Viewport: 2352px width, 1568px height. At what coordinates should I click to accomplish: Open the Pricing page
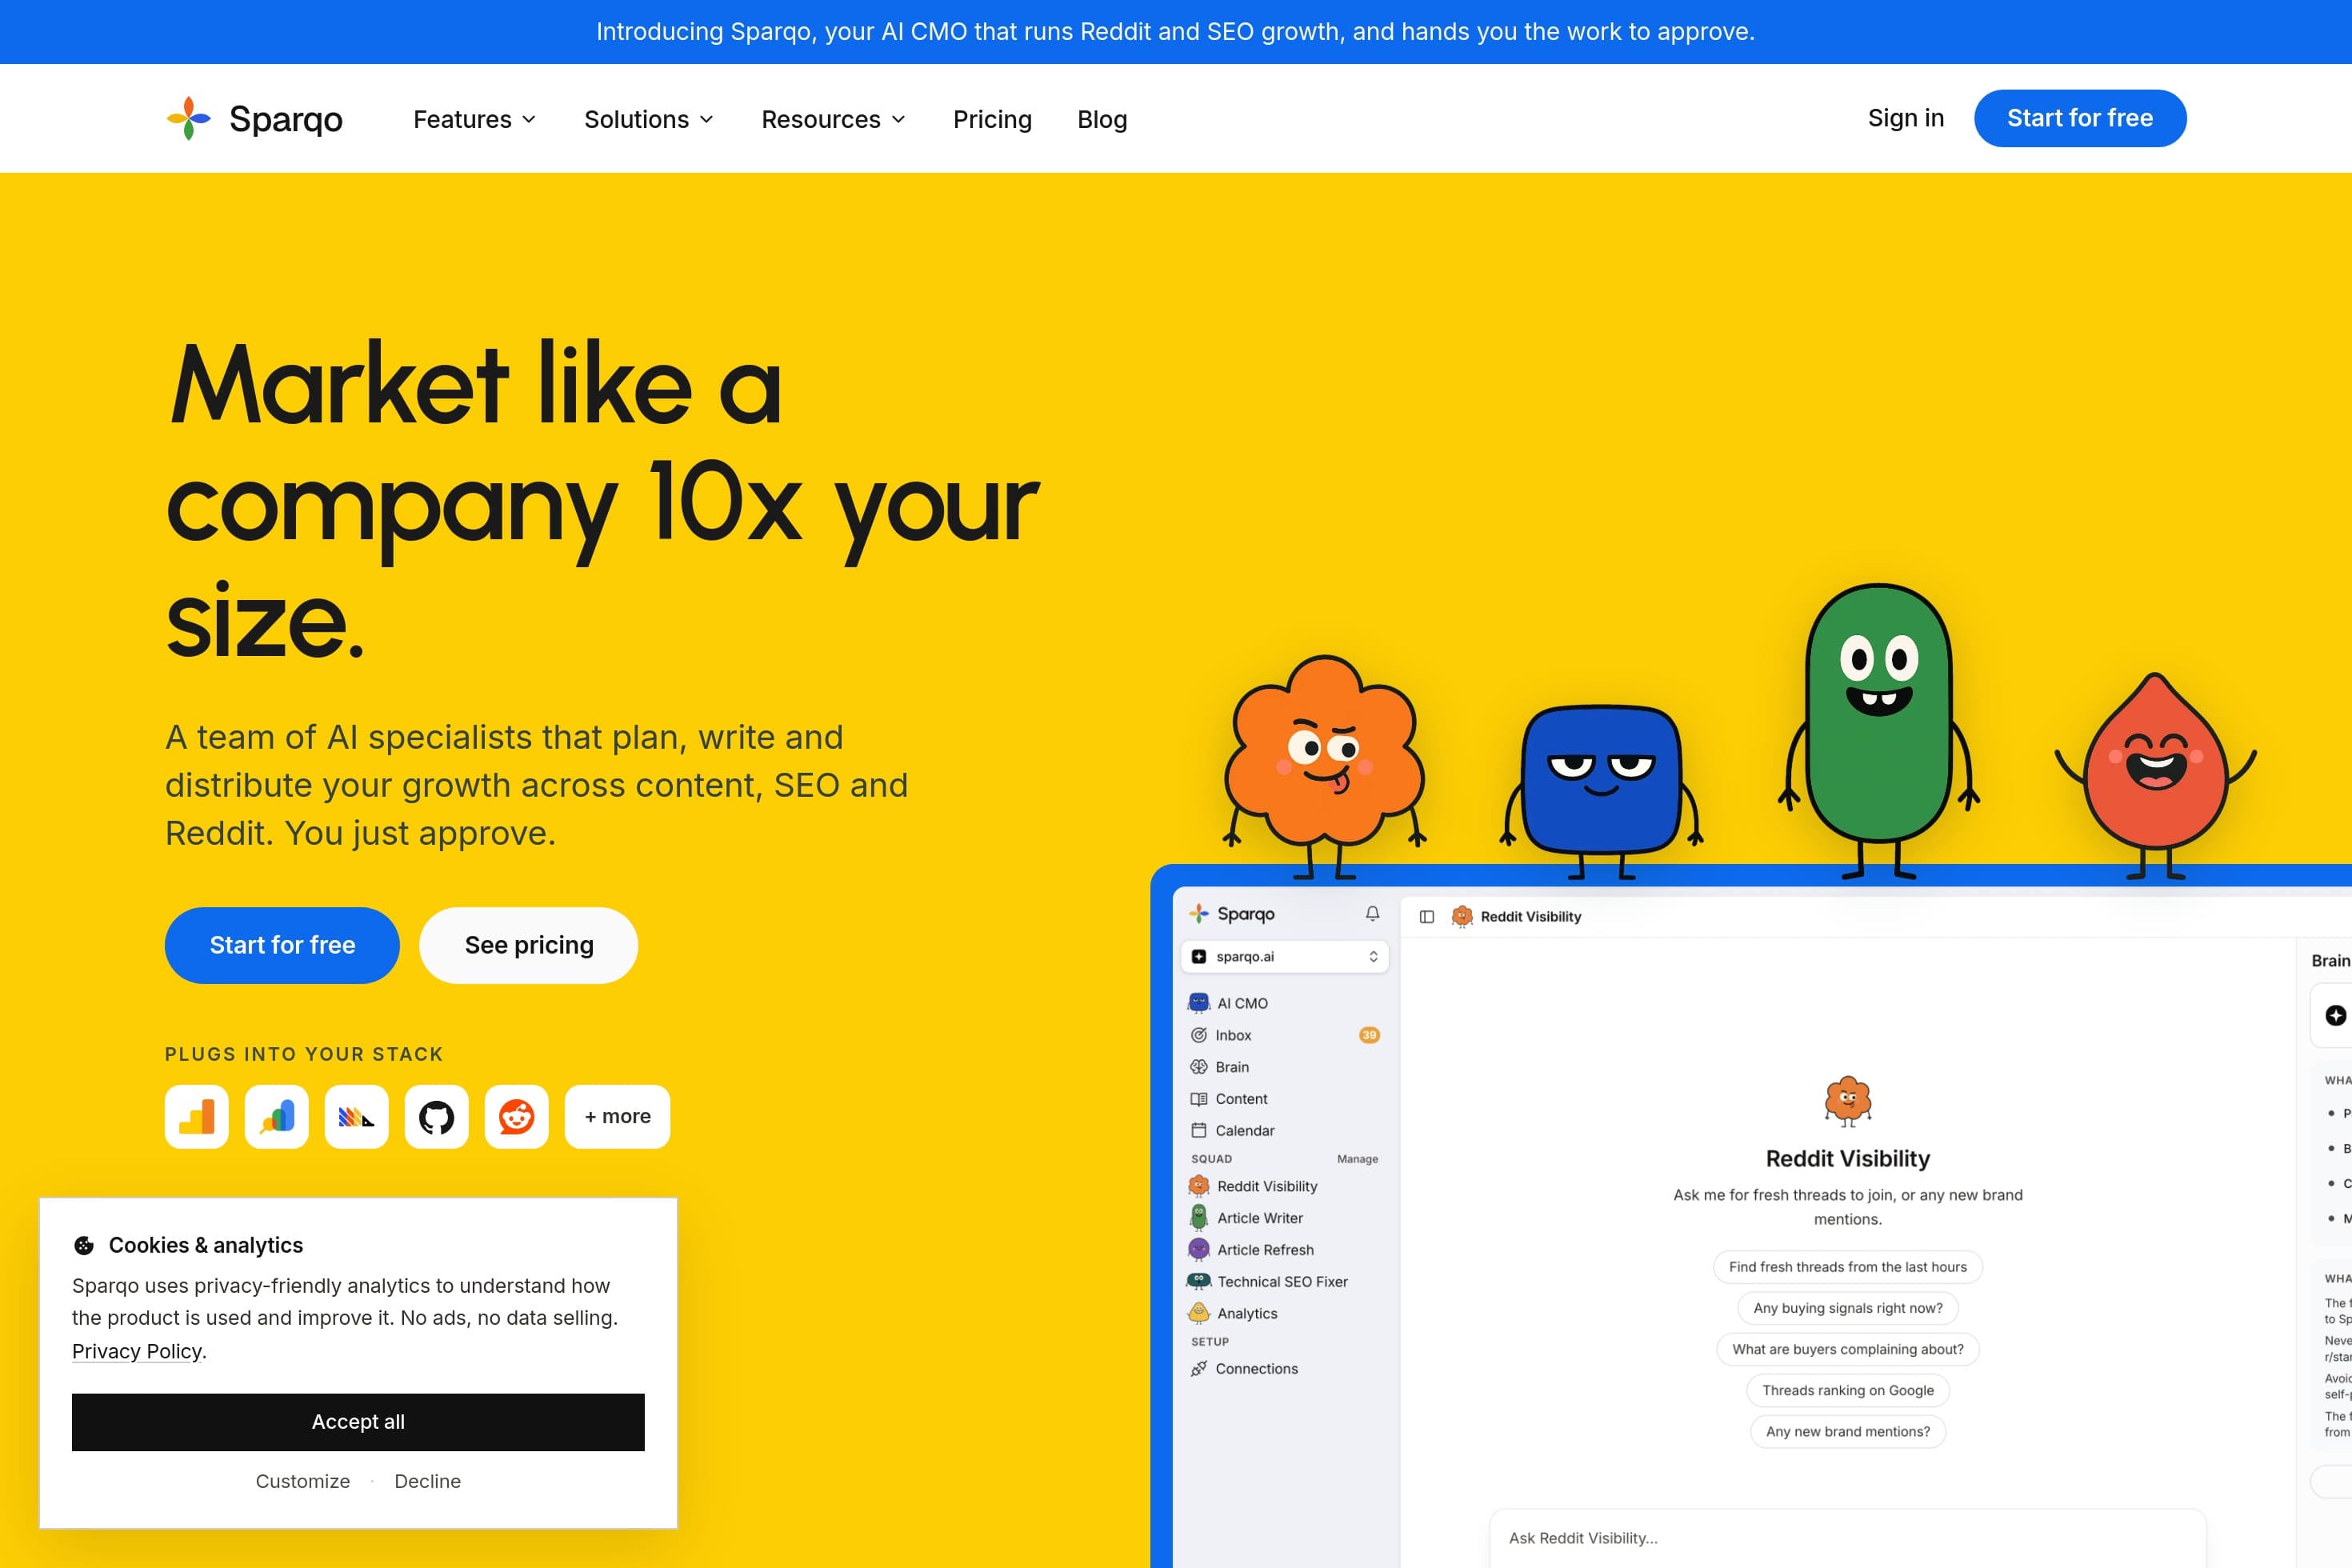(x=992, y=119)
